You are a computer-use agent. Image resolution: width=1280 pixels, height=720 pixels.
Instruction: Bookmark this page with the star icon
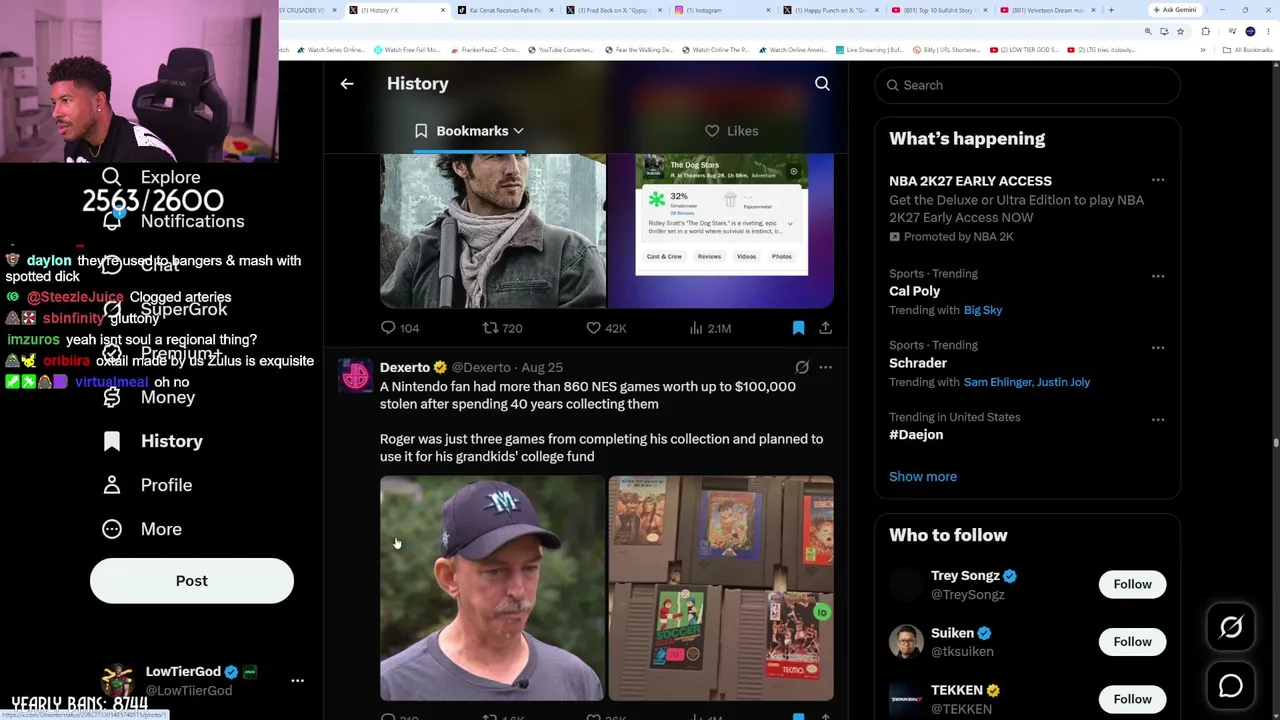tap(1180, 31)
